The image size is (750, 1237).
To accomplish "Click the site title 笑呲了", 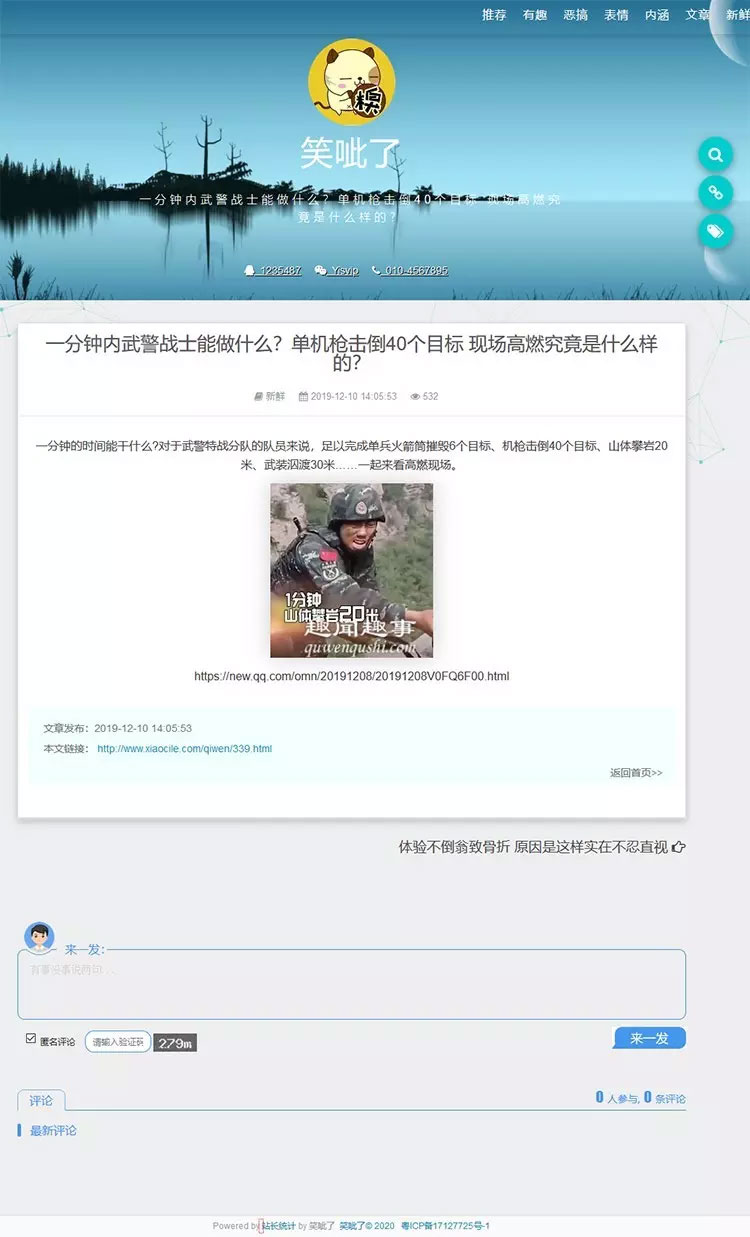I will pyautogui.click(x=351, y=153).
